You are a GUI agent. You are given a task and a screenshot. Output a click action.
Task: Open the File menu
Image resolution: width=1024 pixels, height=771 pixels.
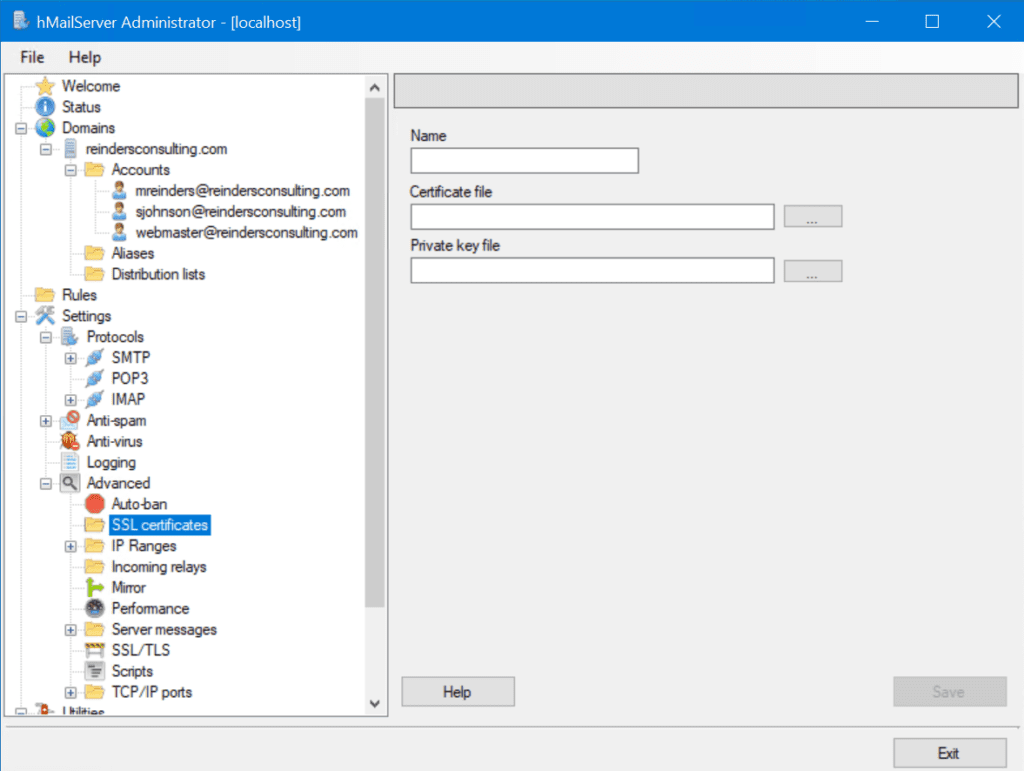(31, 57)
